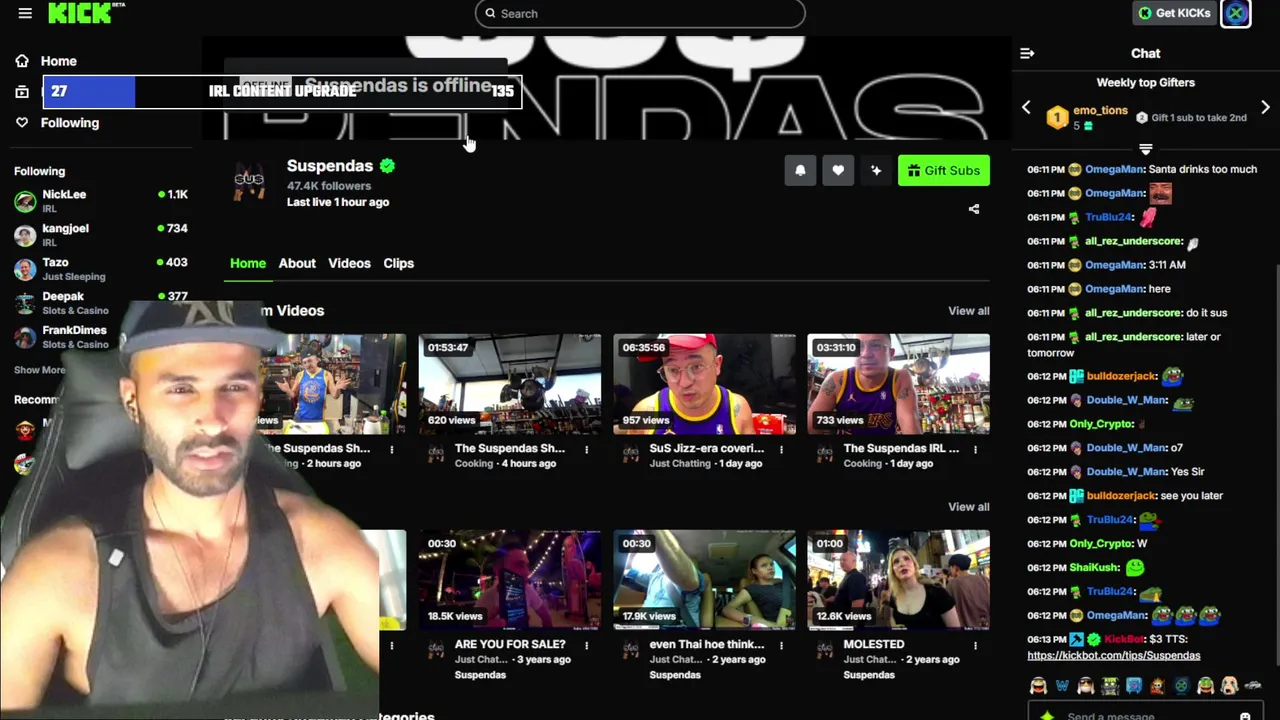Click OmegaMan username in 3:11 AM message
This screenshot has width=1280, height=720.
point(1114,265)
